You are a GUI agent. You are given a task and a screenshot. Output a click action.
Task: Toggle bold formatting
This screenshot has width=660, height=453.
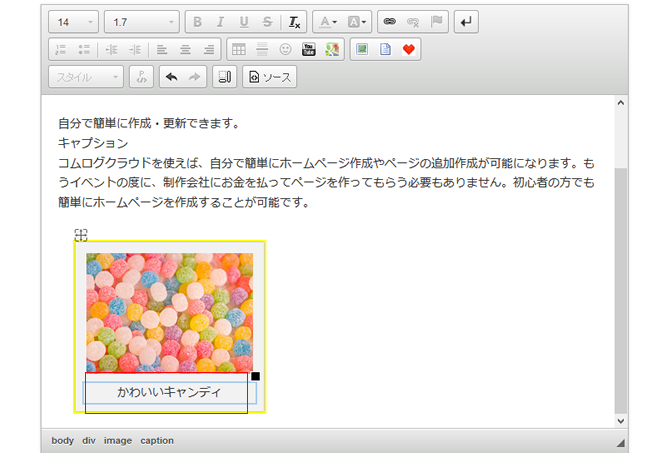197,21
